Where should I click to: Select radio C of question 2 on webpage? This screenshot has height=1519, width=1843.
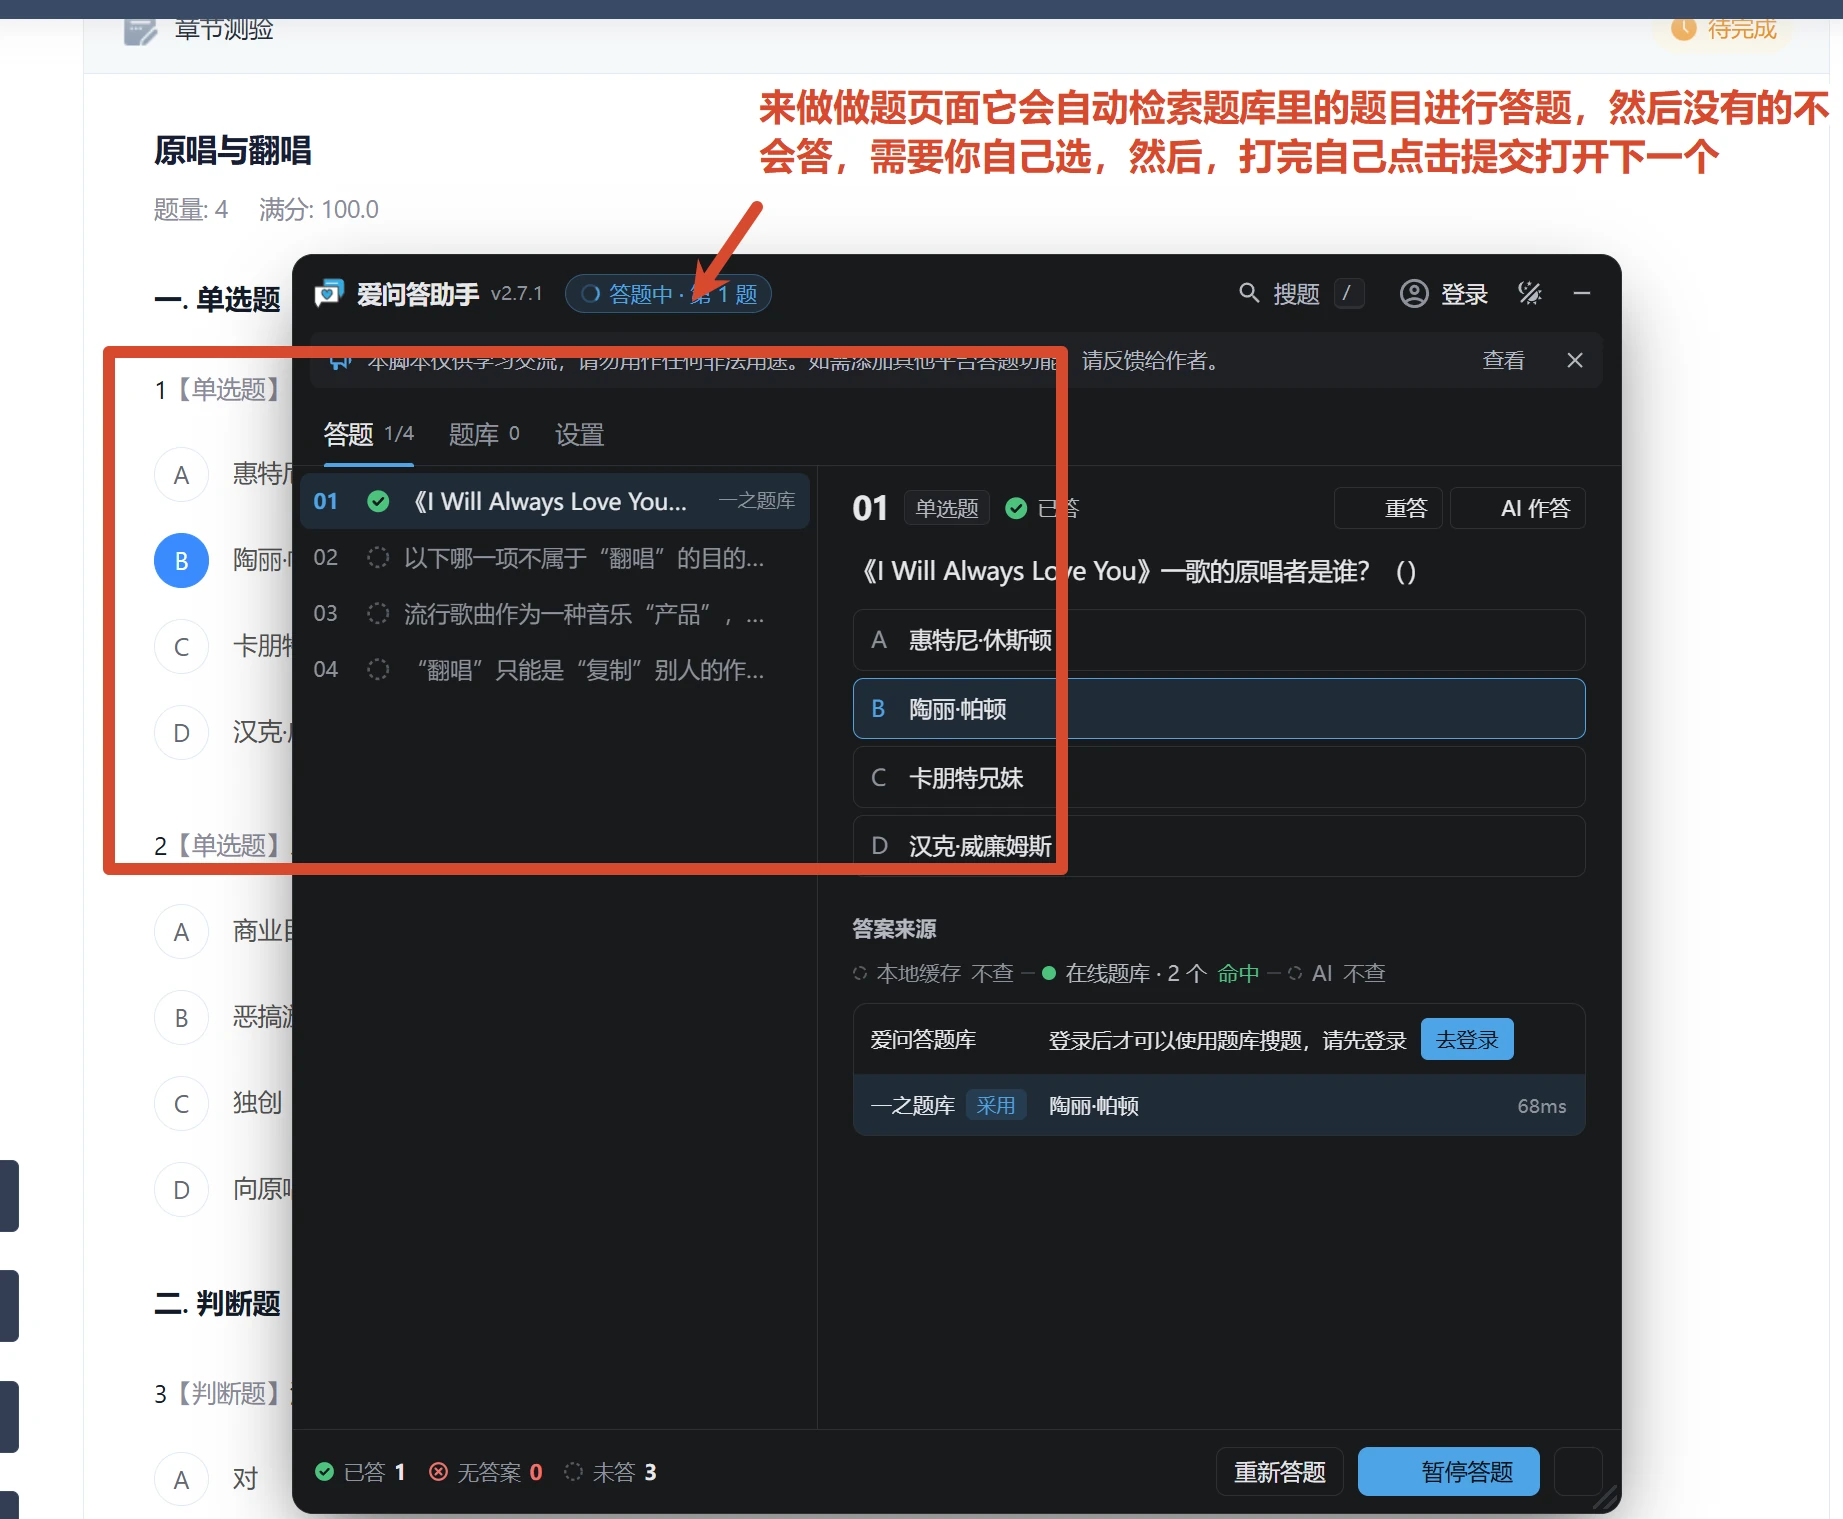[x=181, y=1104]
